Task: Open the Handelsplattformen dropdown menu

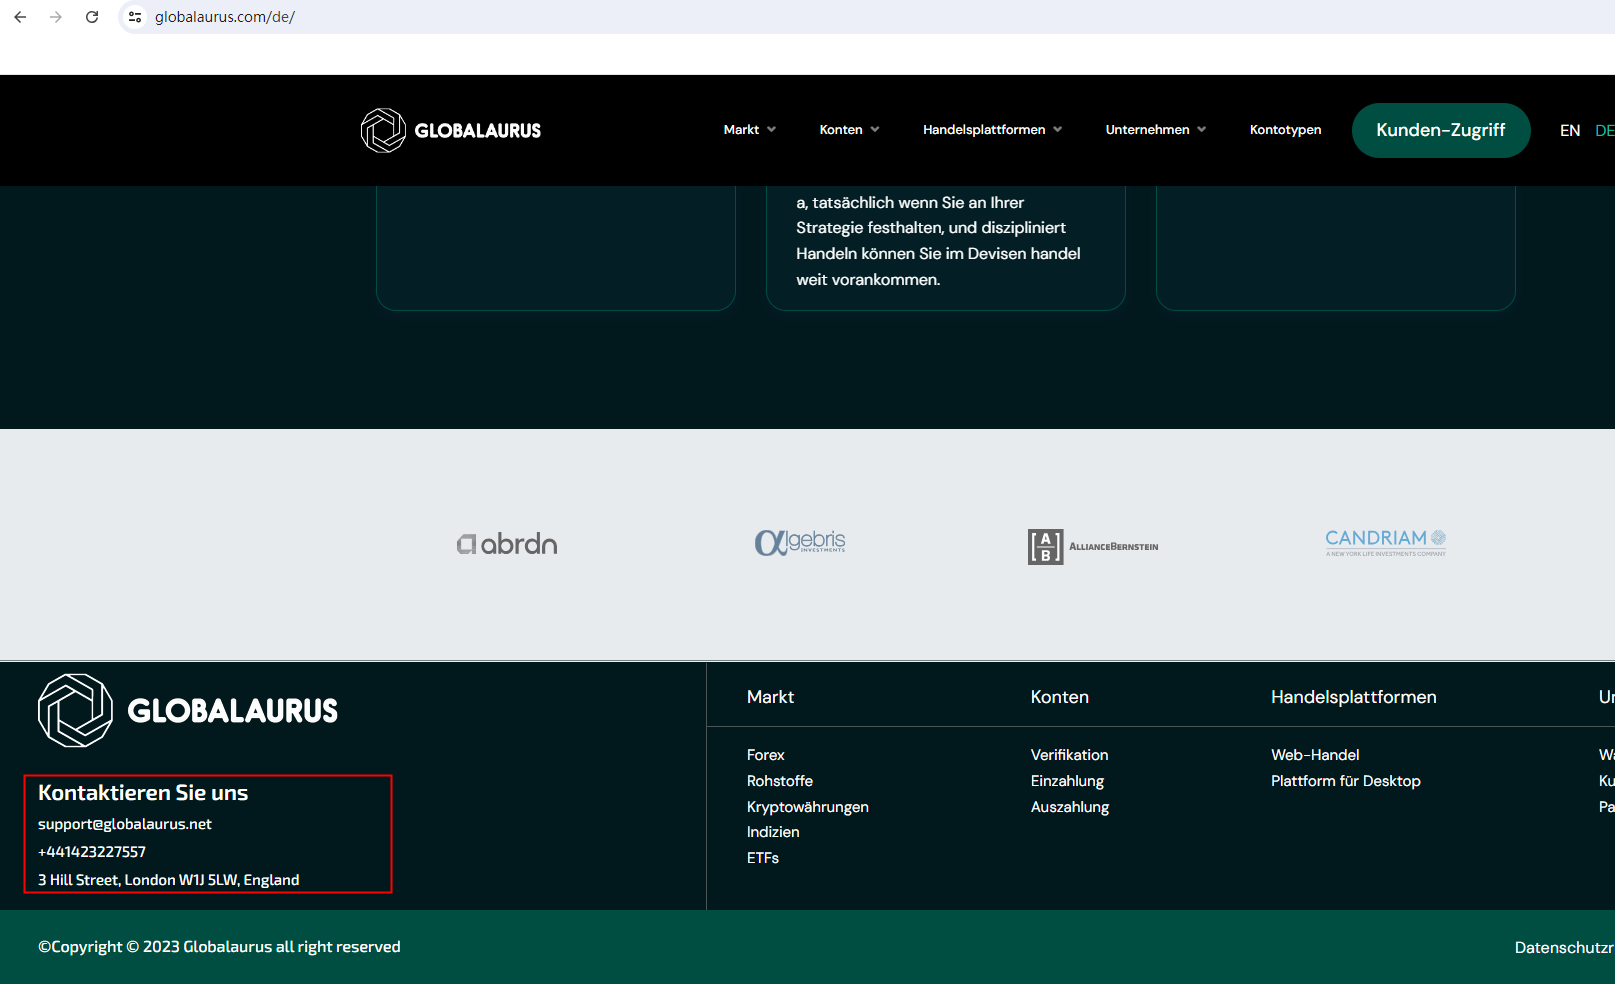Action: (x=992, y=130)
